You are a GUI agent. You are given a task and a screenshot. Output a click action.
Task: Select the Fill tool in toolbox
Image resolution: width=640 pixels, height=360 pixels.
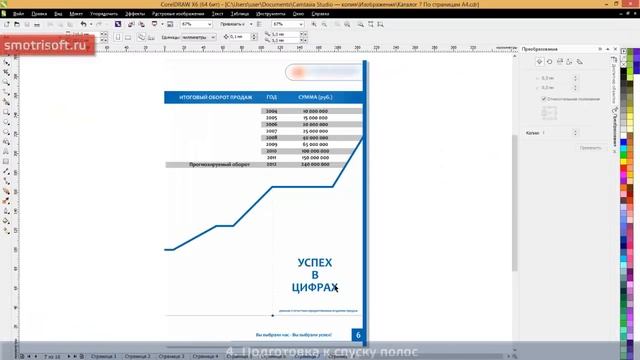(x=6, y=221)
